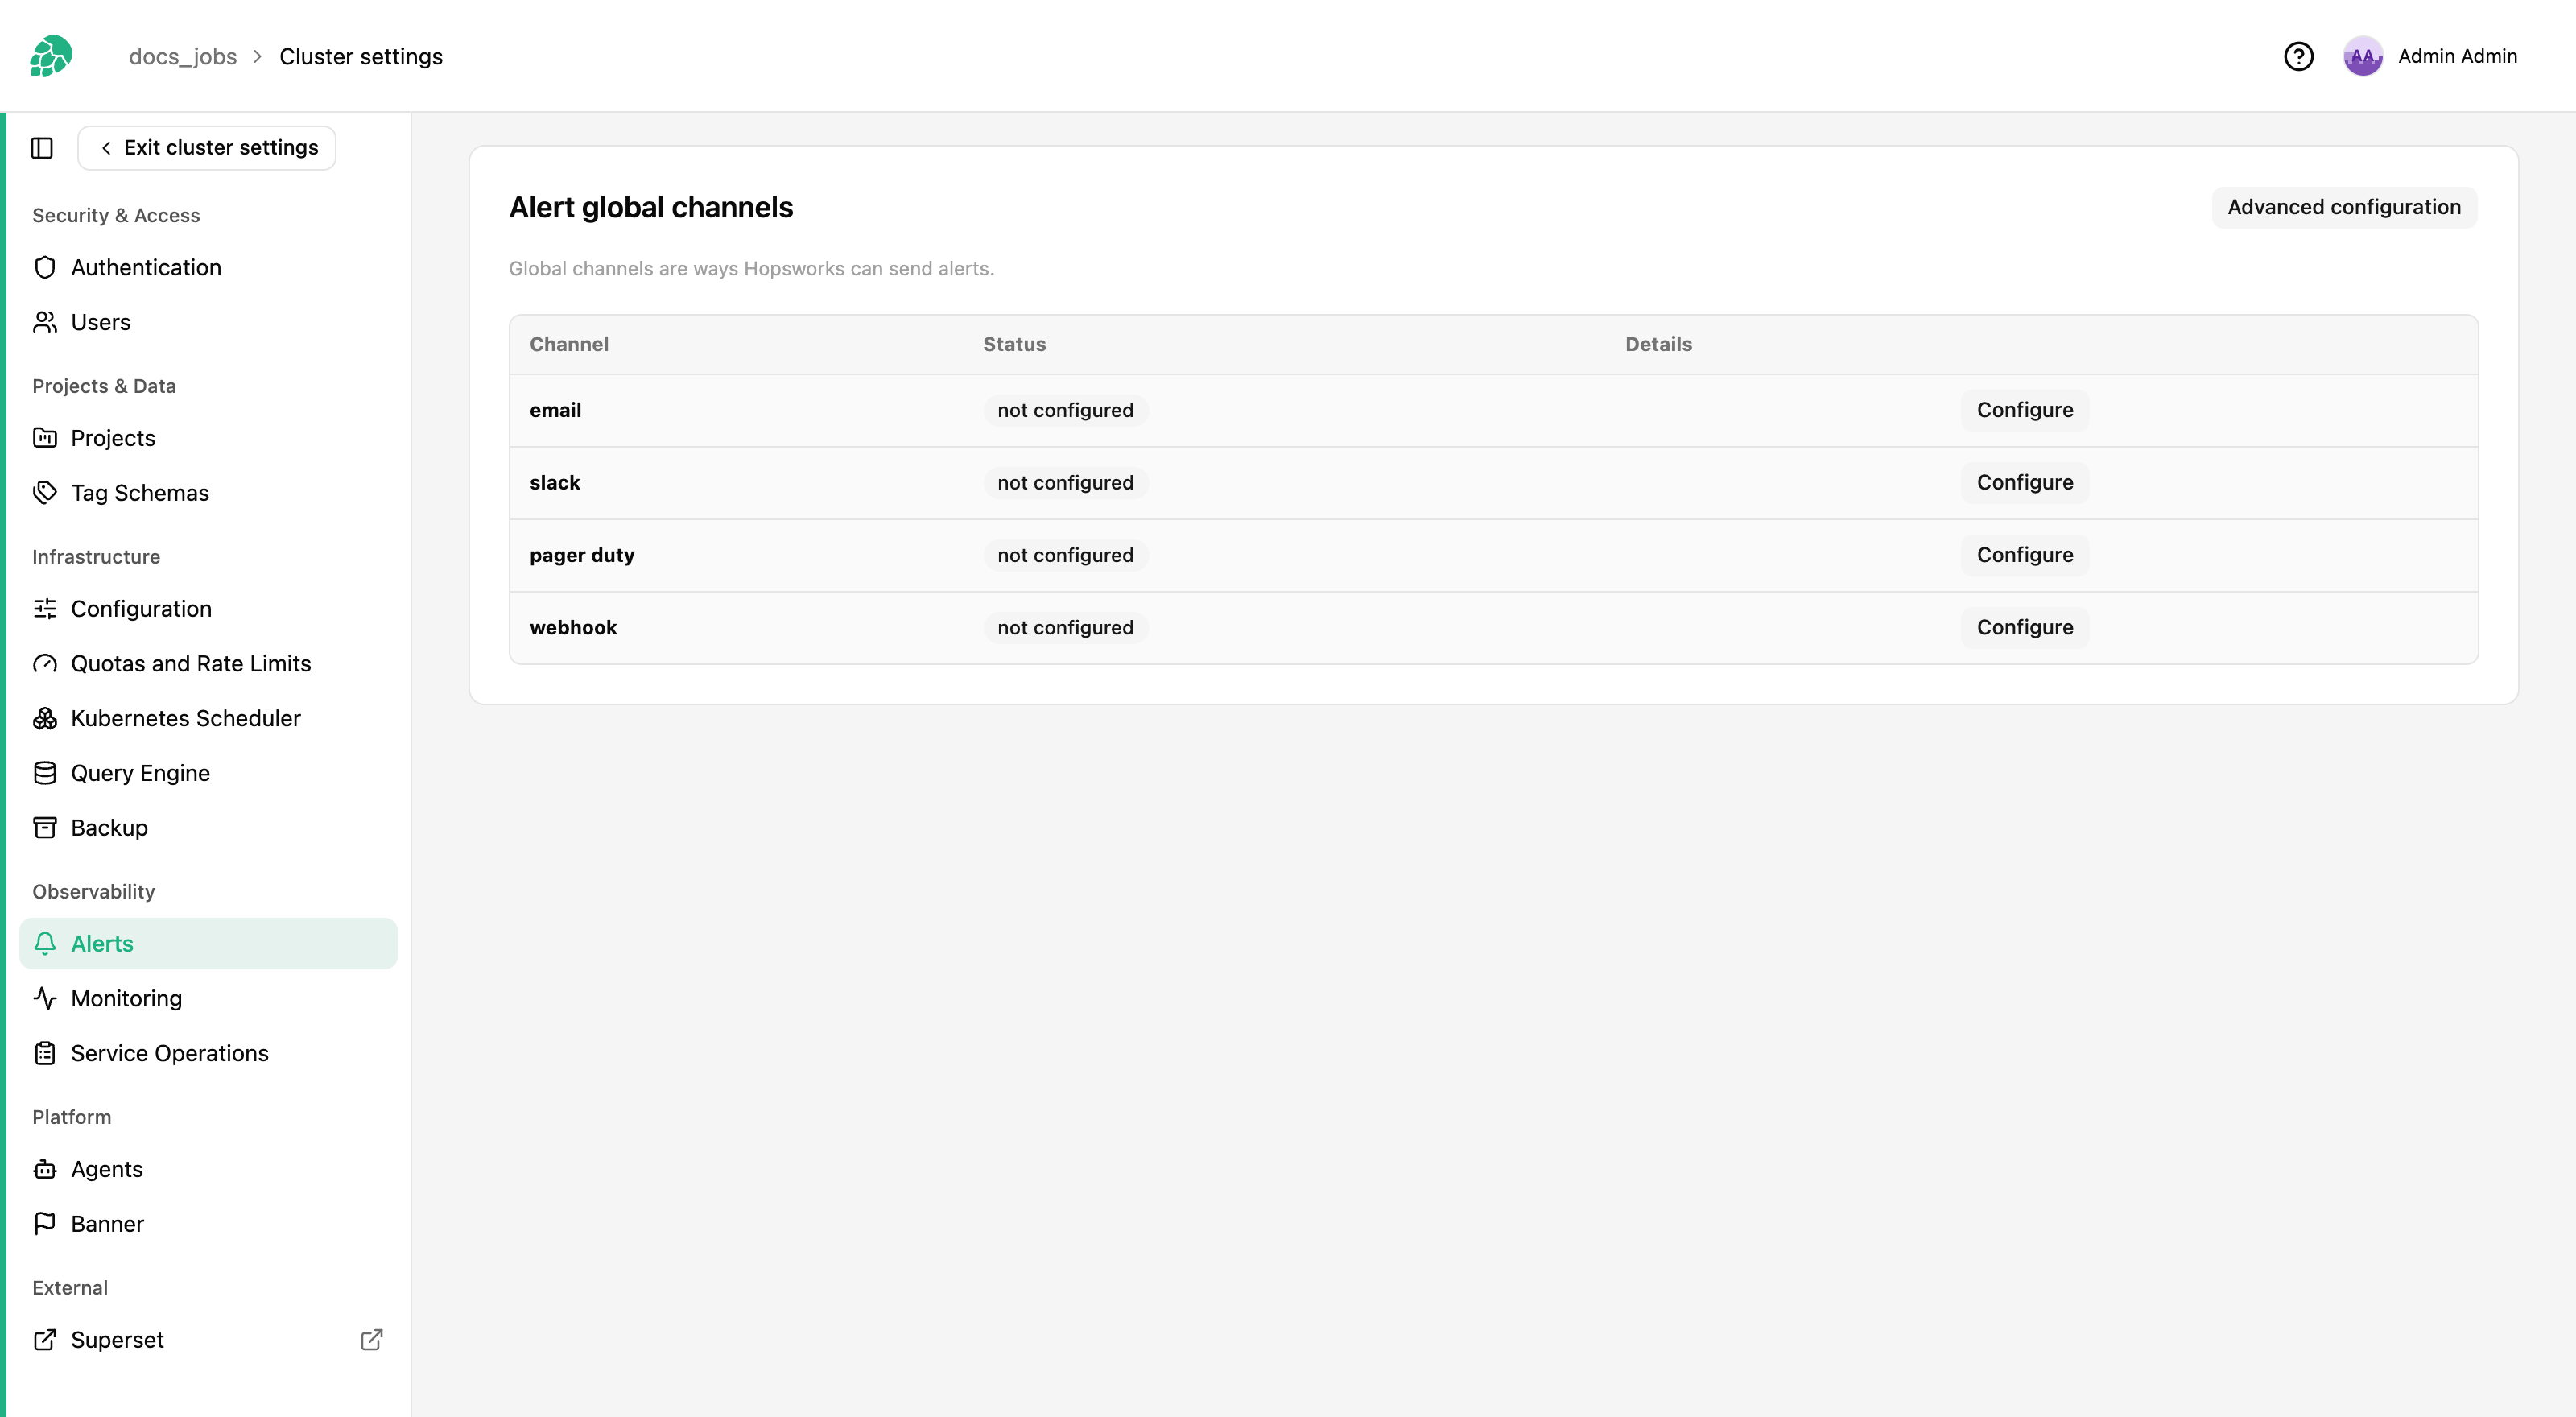The width and height of the screenshot is (2576, 1417).
Task: Open the Monitoring section
Action: tap(208, 998)
